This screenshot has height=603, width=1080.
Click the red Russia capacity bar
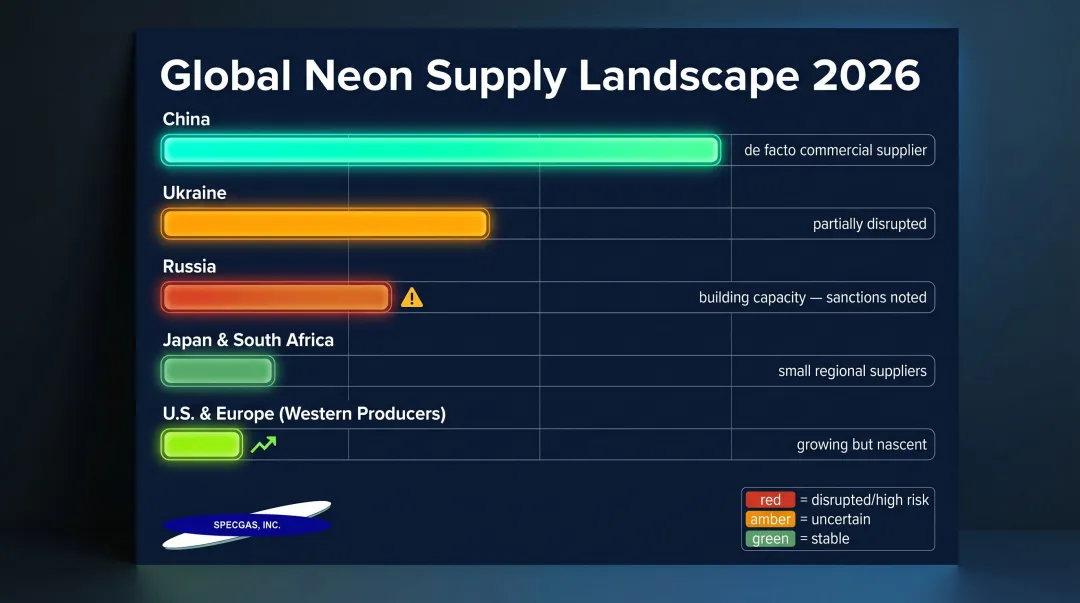click(276, 296)
